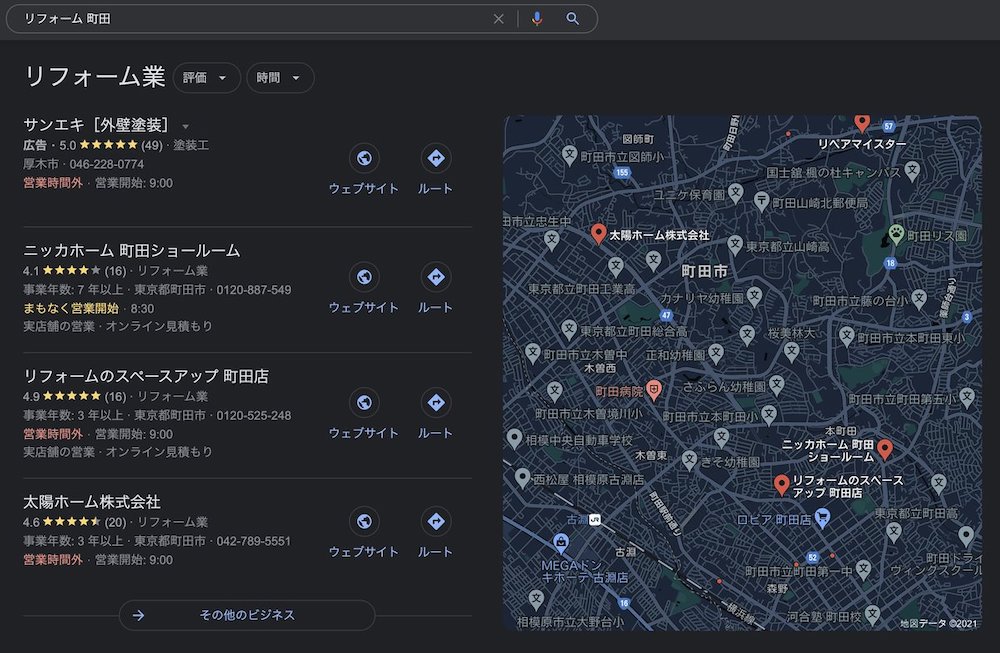The height and width of the screenshot is (653, 1000).
Task: Select the リペアマイスター map pin
Action: pos(862,123)
